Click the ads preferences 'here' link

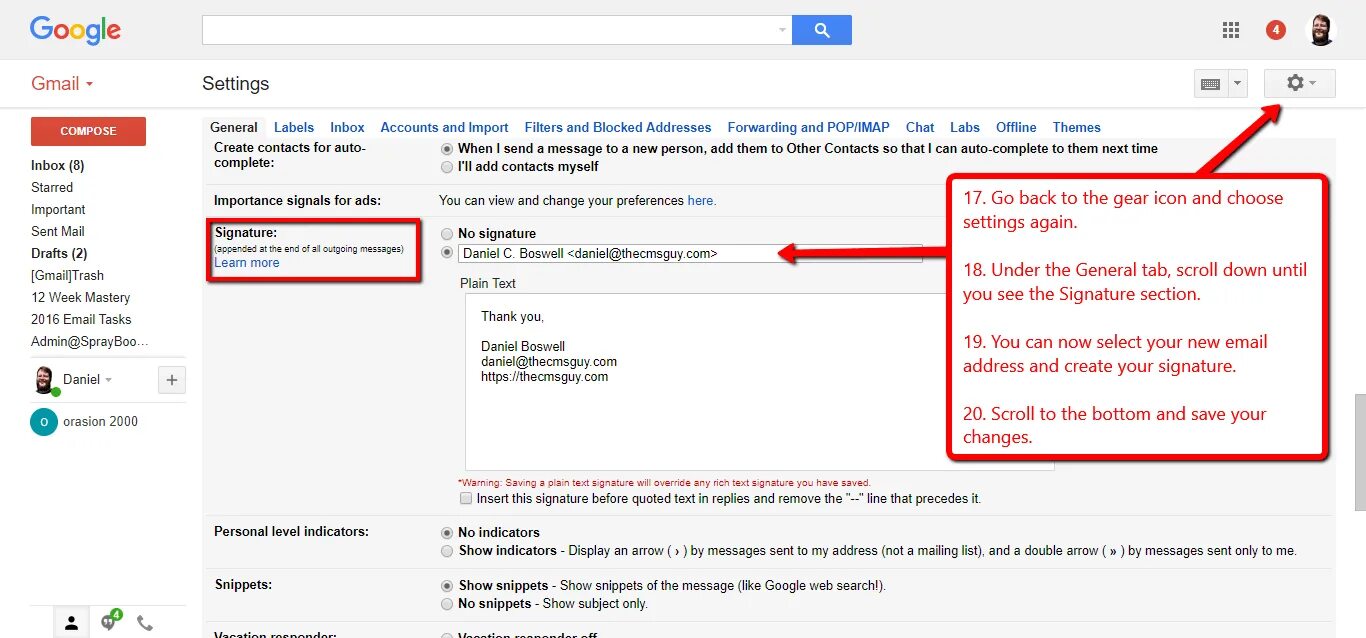point(700,201)
